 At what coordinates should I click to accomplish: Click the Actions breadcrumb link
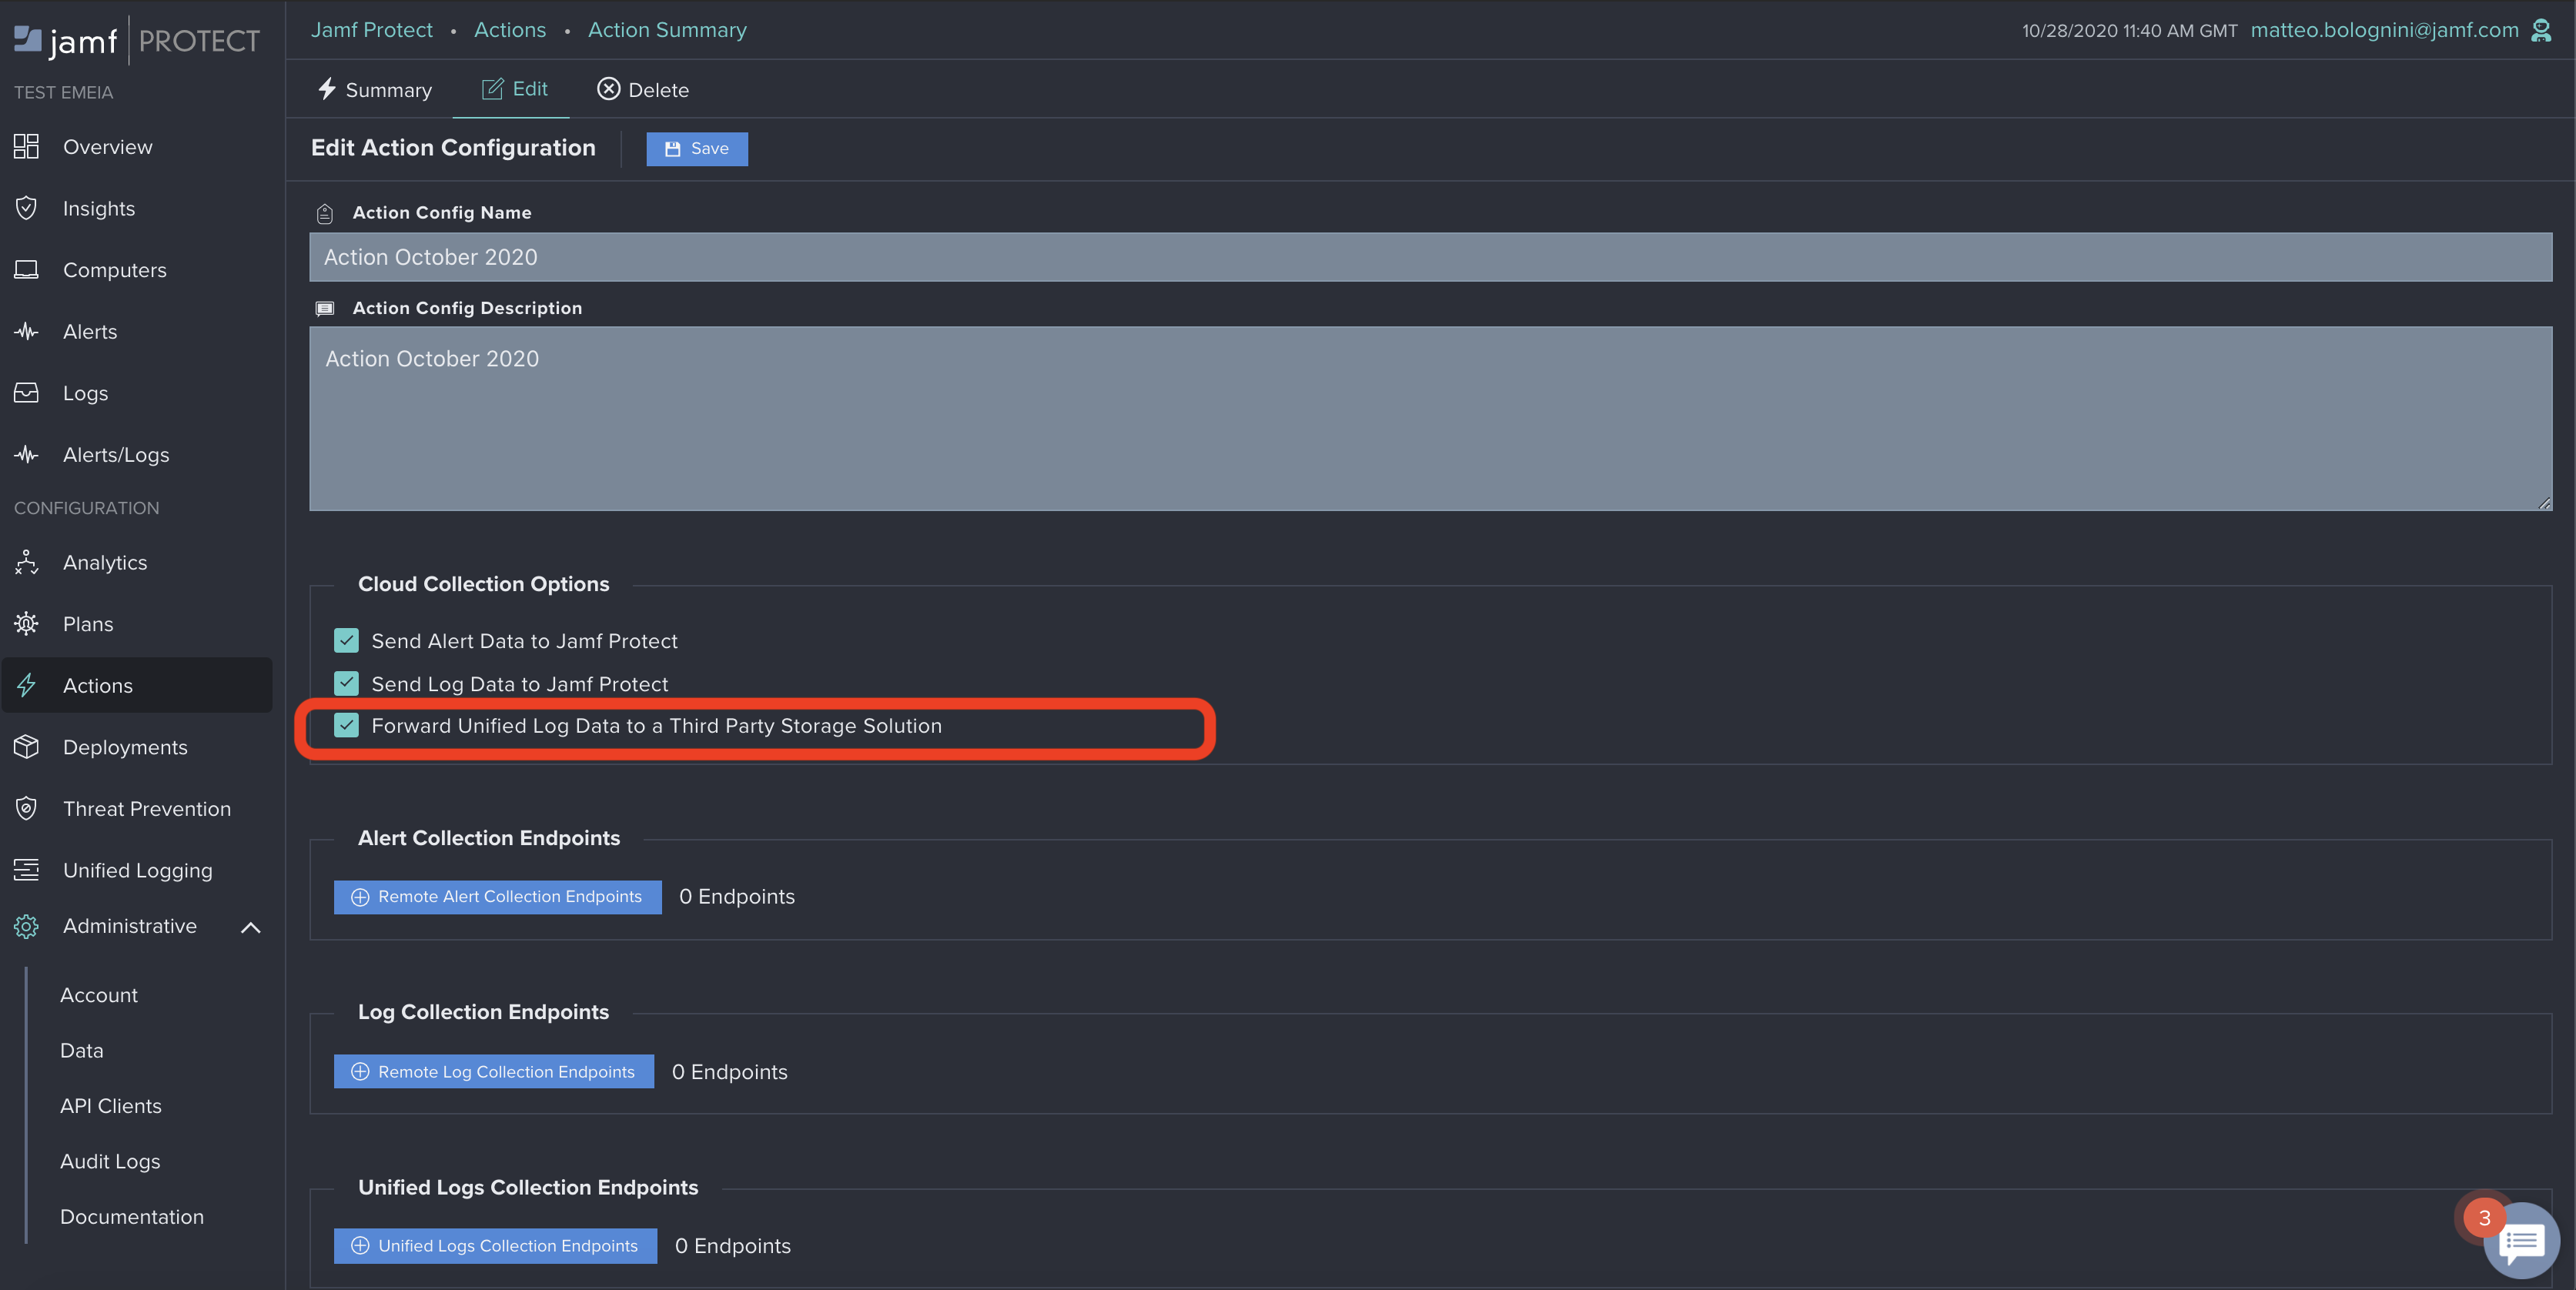click(510, 30)
